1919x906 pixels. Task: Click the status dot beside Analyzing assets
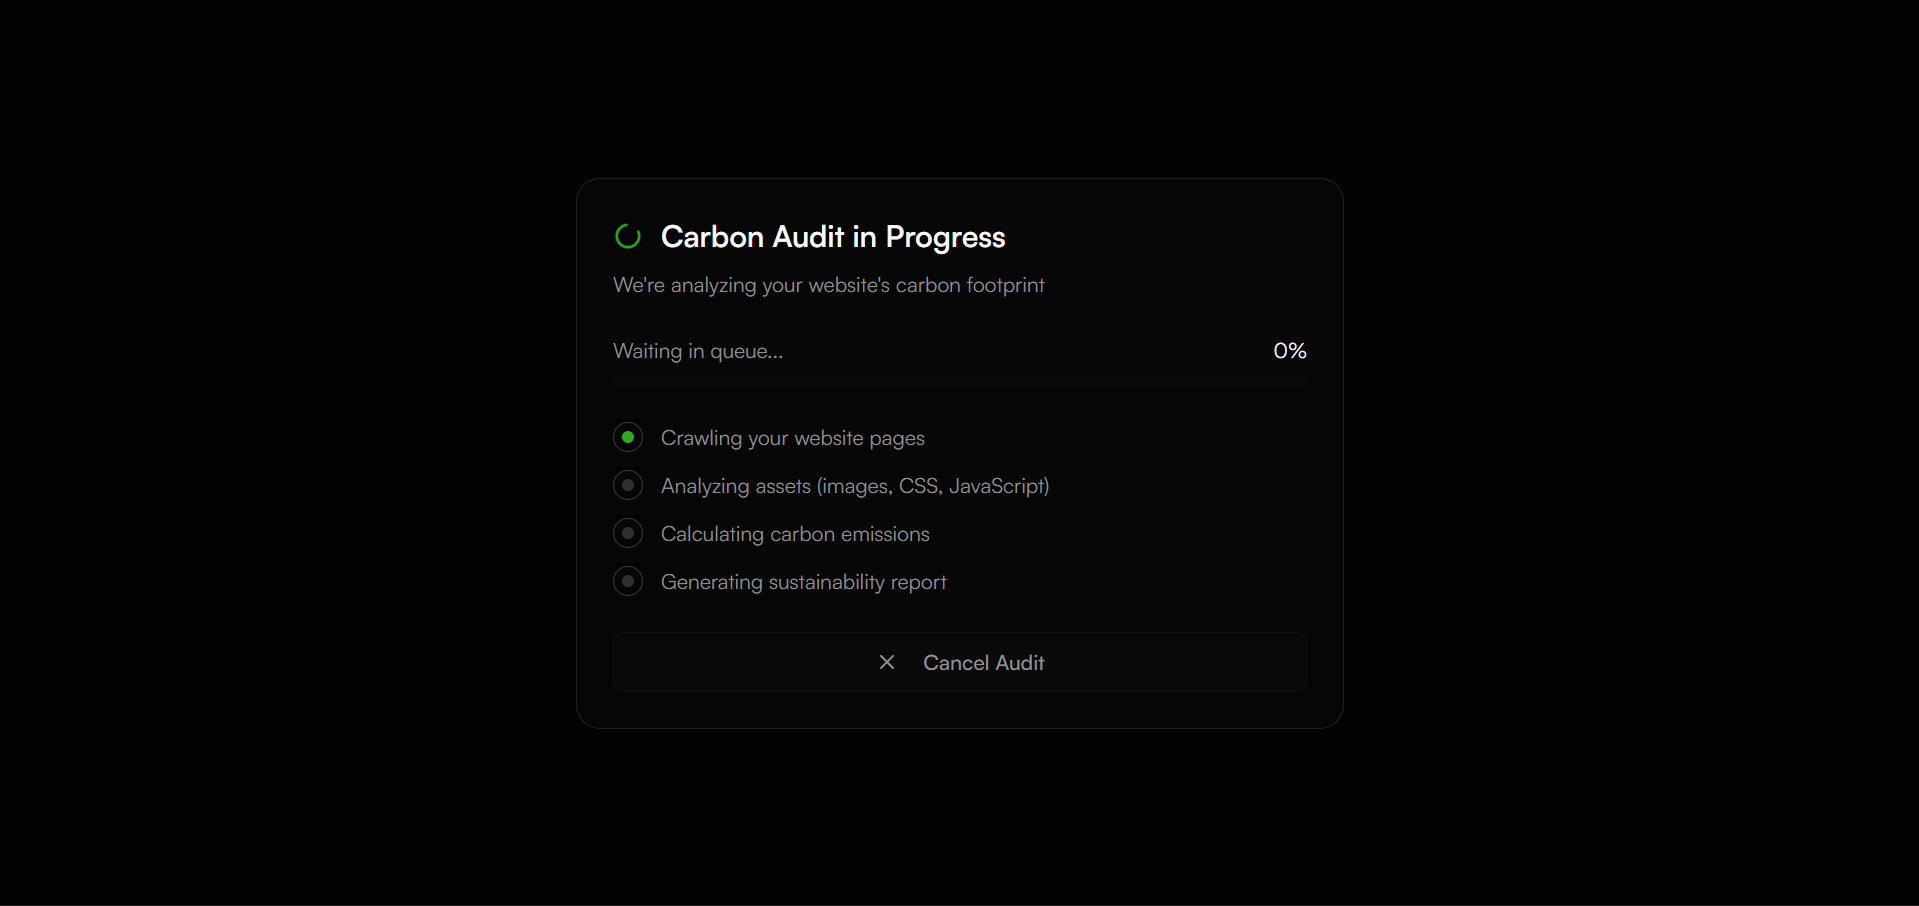[x=628, y=485]
